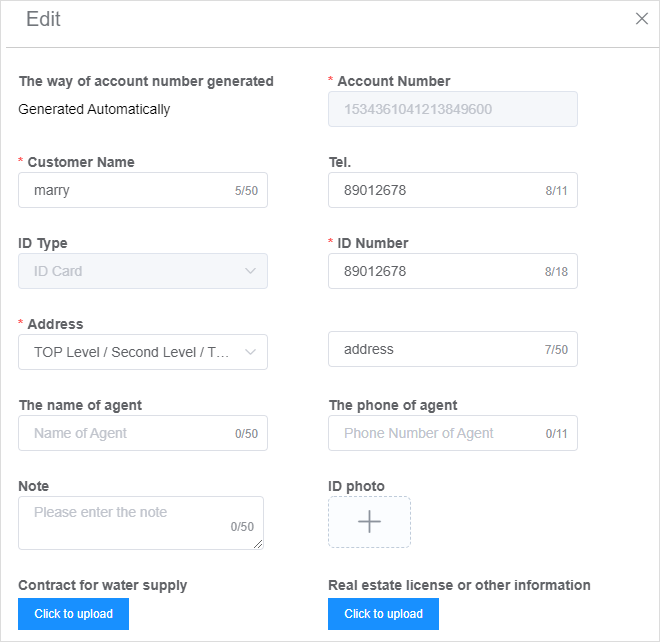This screenshot has height=642, width=660.
Task: Open the Address level cascader arrow
Action: pyautogui.click(x=250, y=352)
